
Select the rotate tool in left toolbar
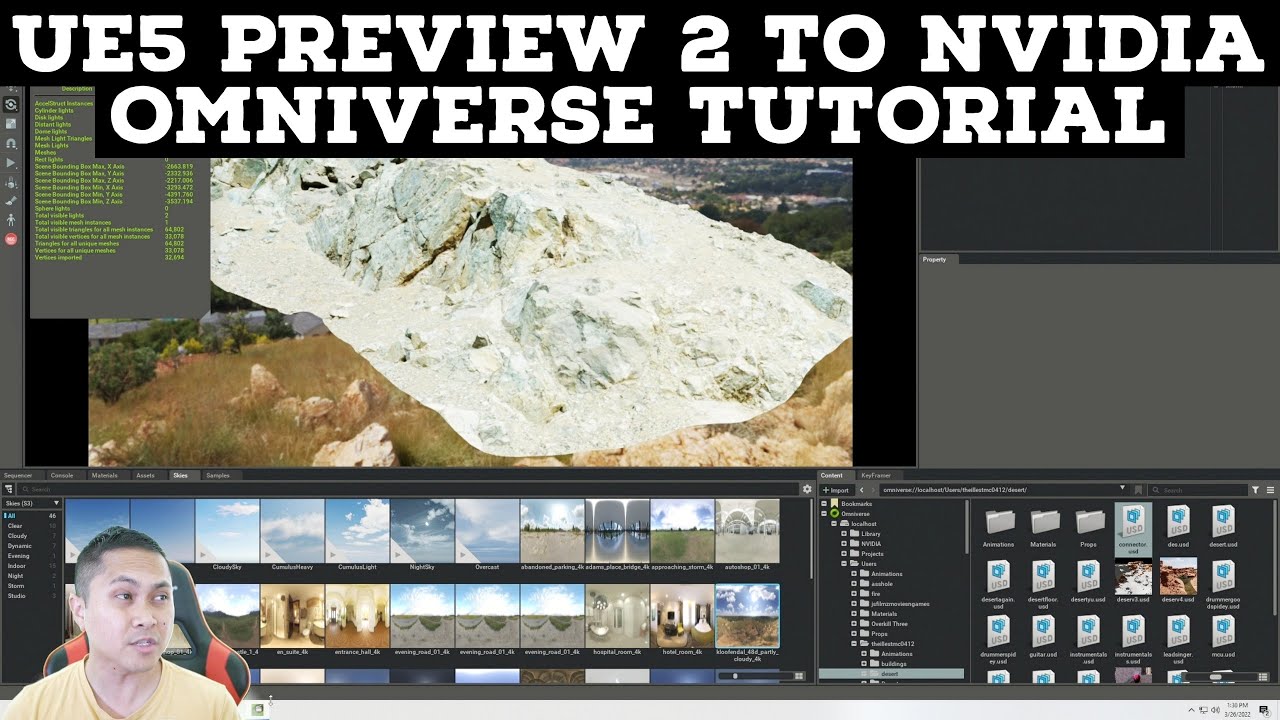click(x=11, y=104)
